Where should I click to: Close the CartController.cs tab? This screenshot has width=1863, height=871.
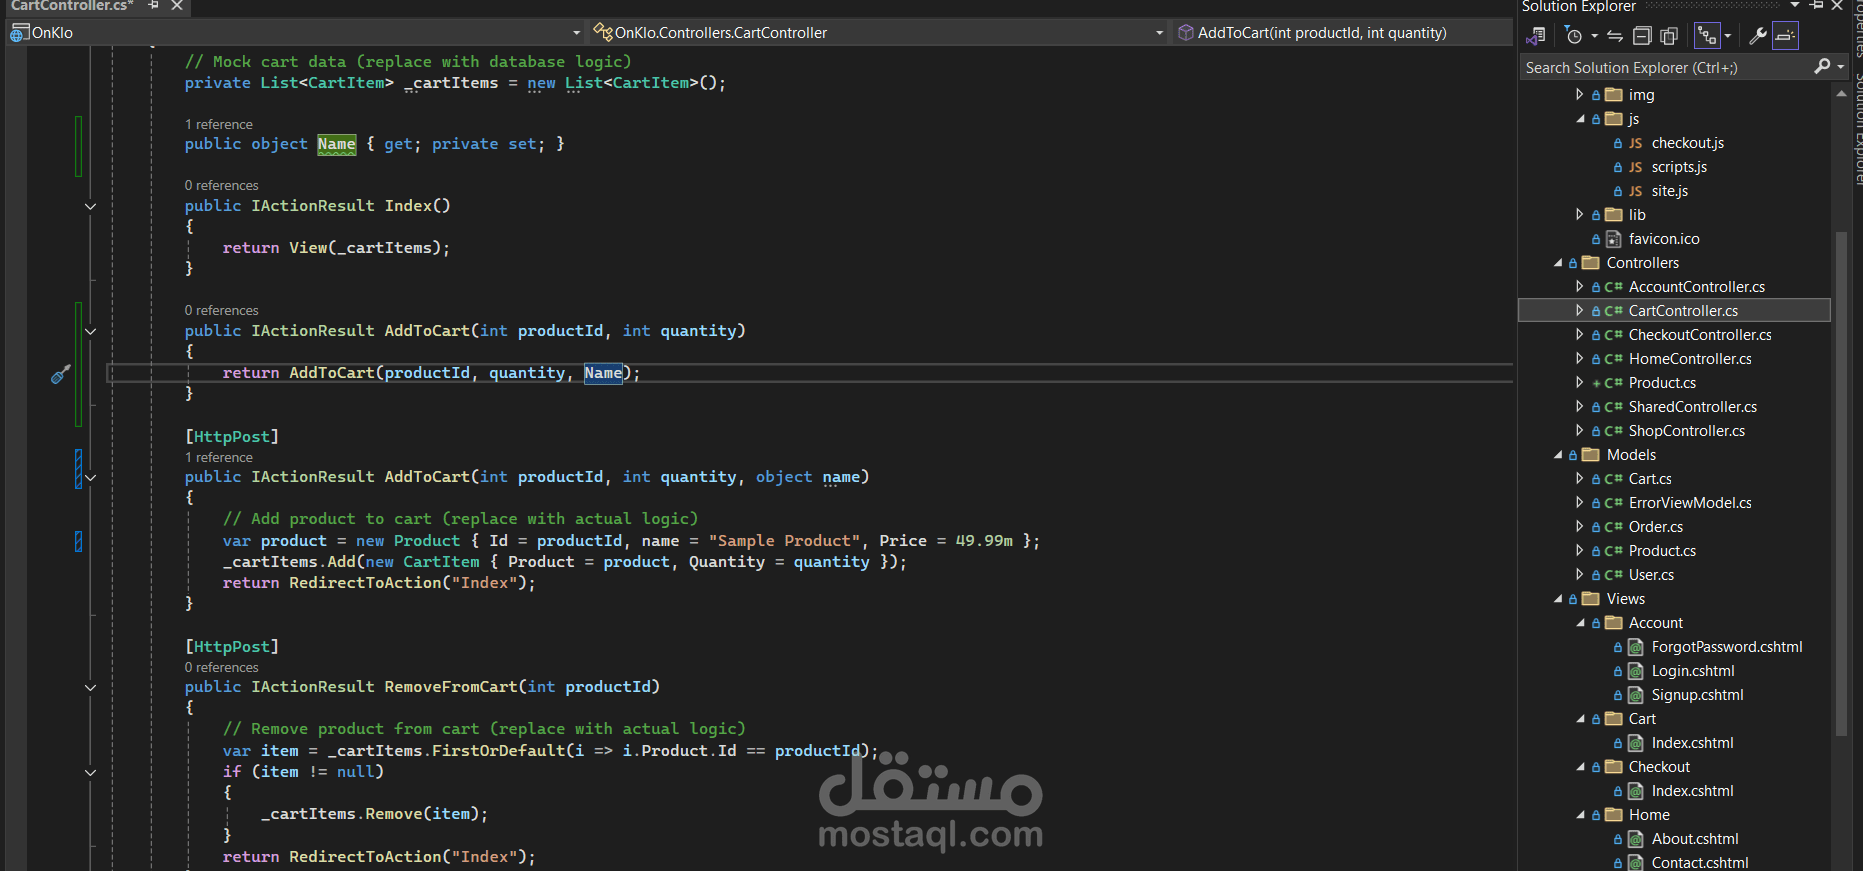[x=177, y=5]
